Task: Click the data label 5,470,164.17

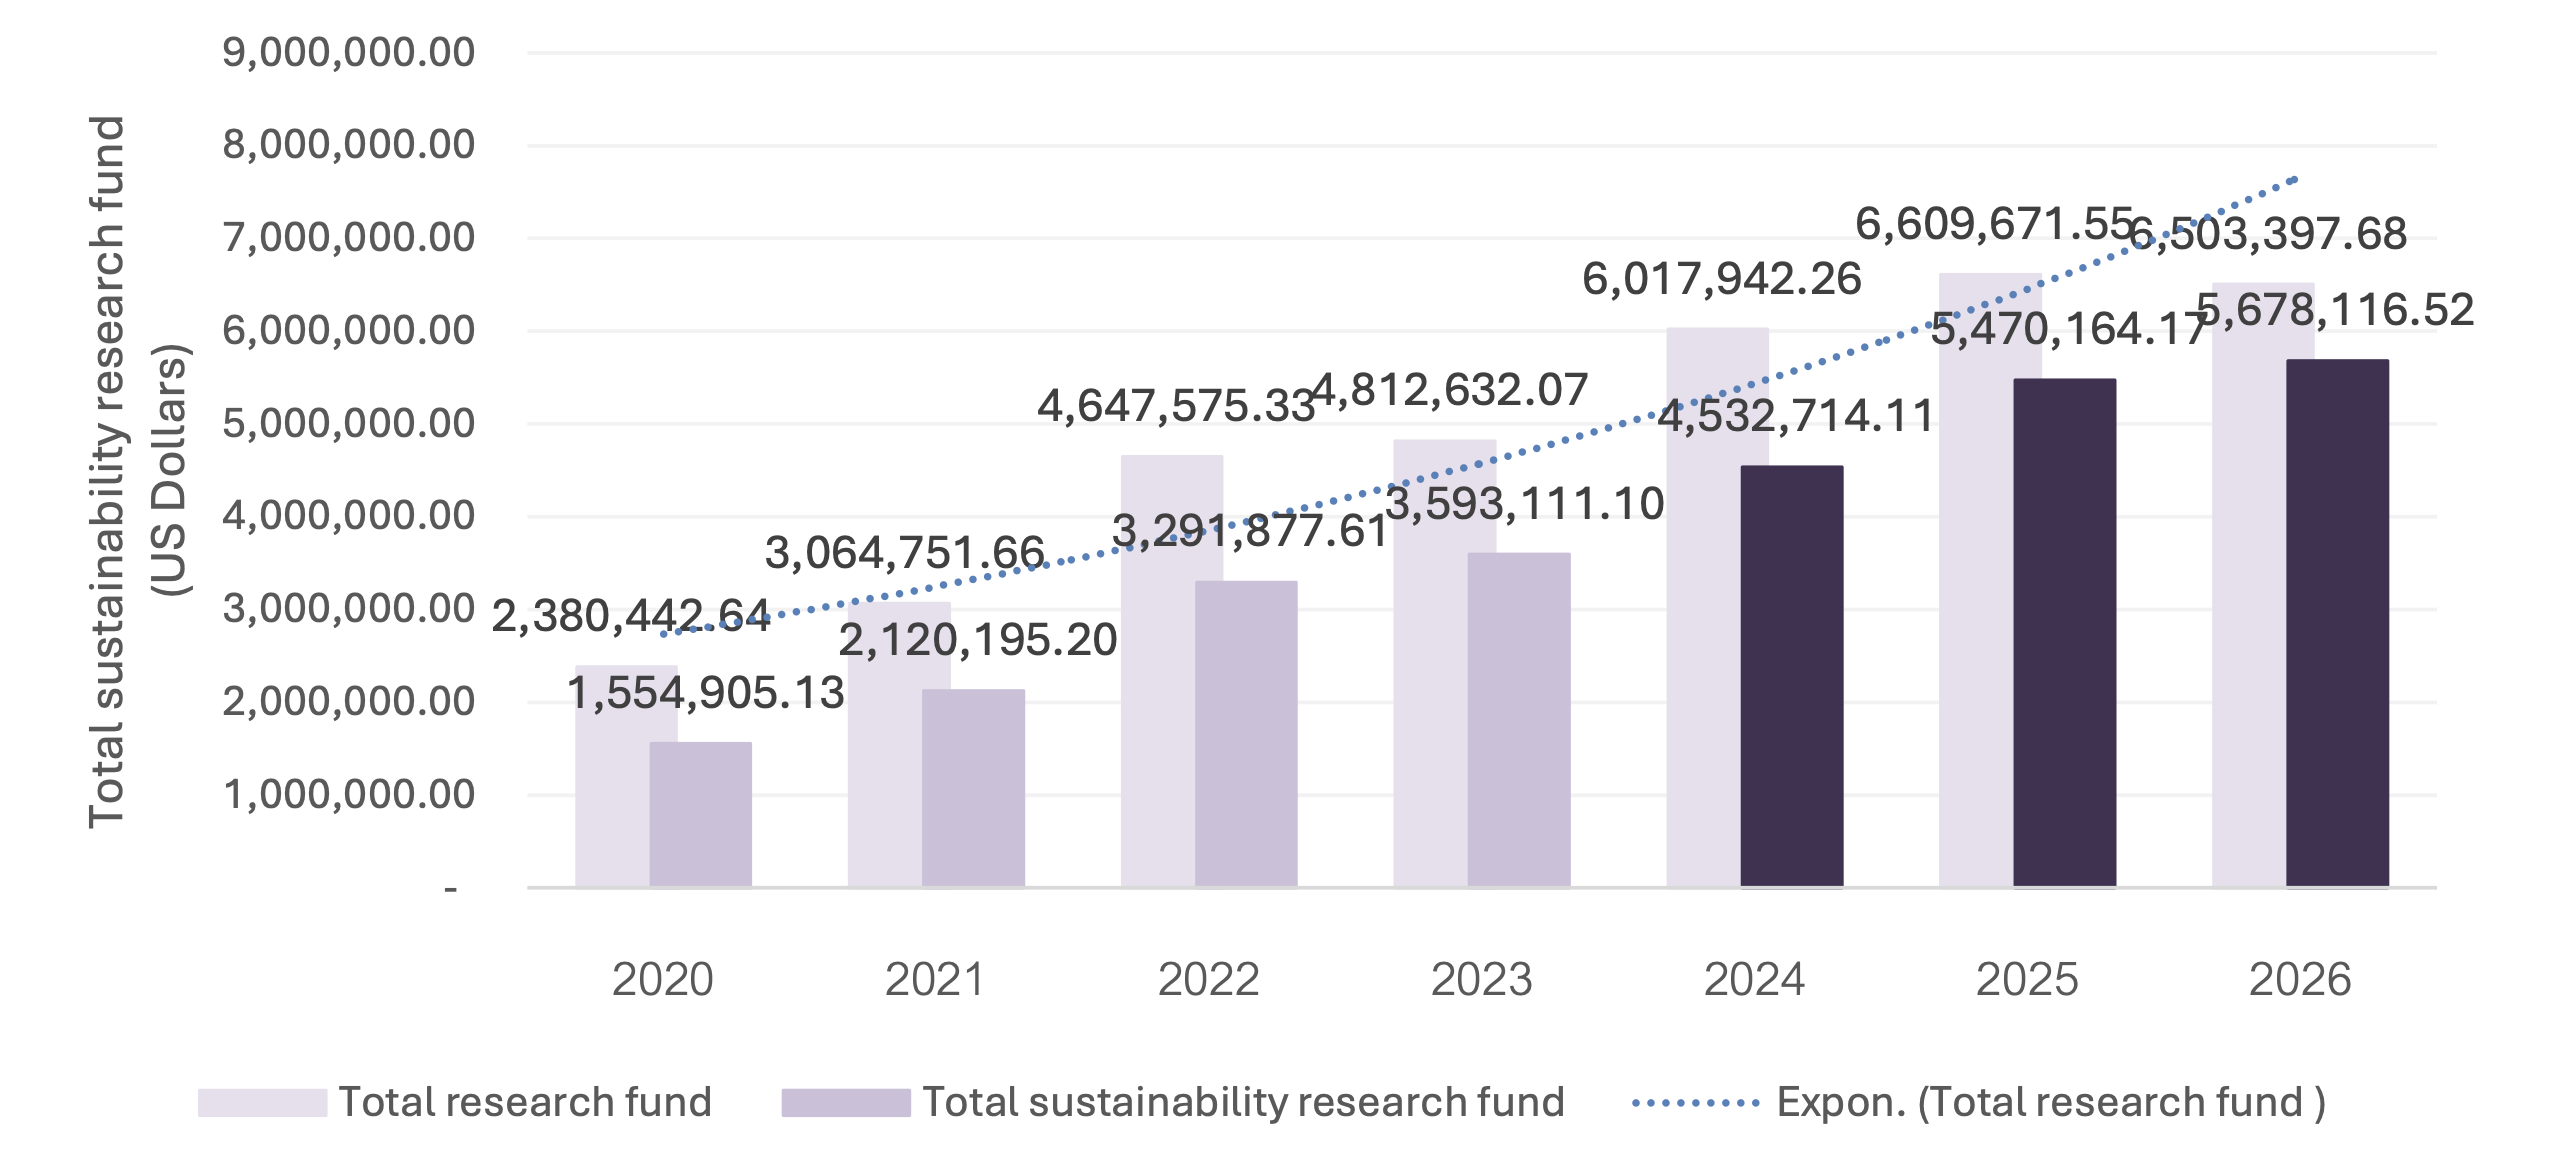Action: (x=2069, y=329)
